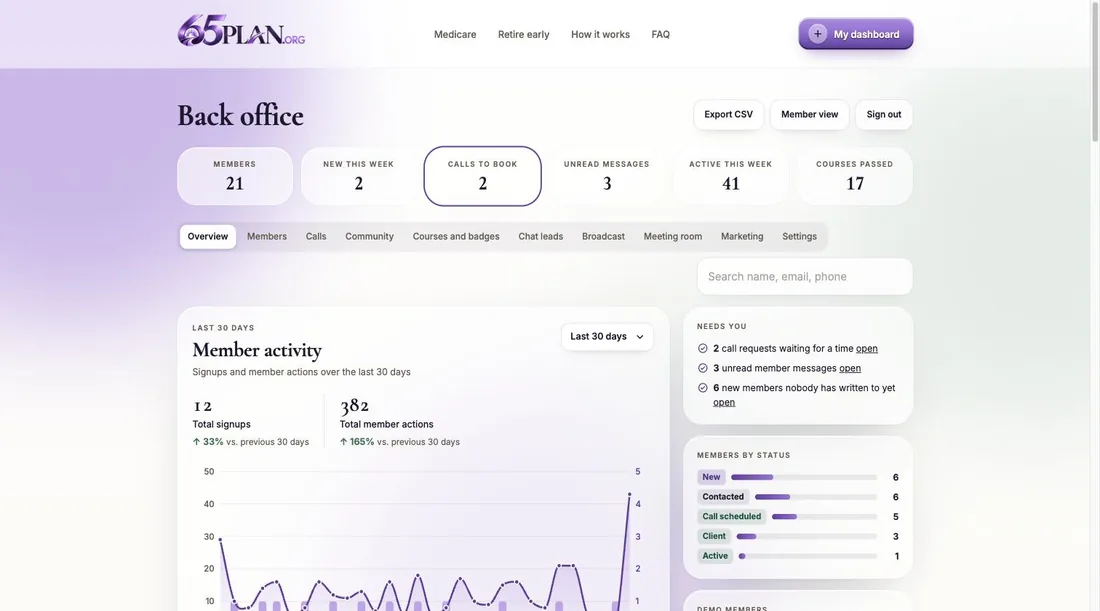The width and height of the screenshot is (1100, 611).
Task: Select the Unread messages card
Action: pyautogui.click(x=607, y=176)
